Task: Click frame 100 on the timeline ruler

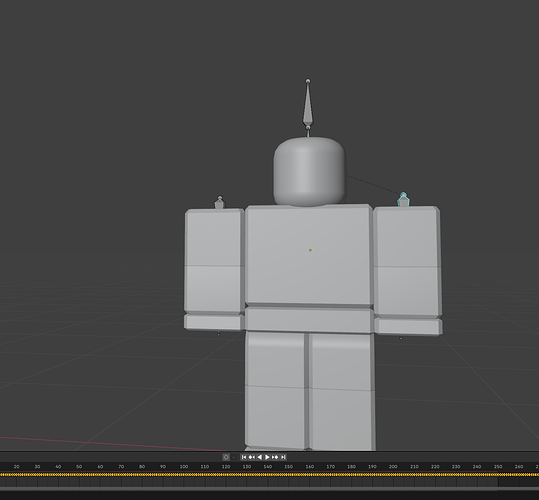Action: pyautogui.click(x=184, y=467)
